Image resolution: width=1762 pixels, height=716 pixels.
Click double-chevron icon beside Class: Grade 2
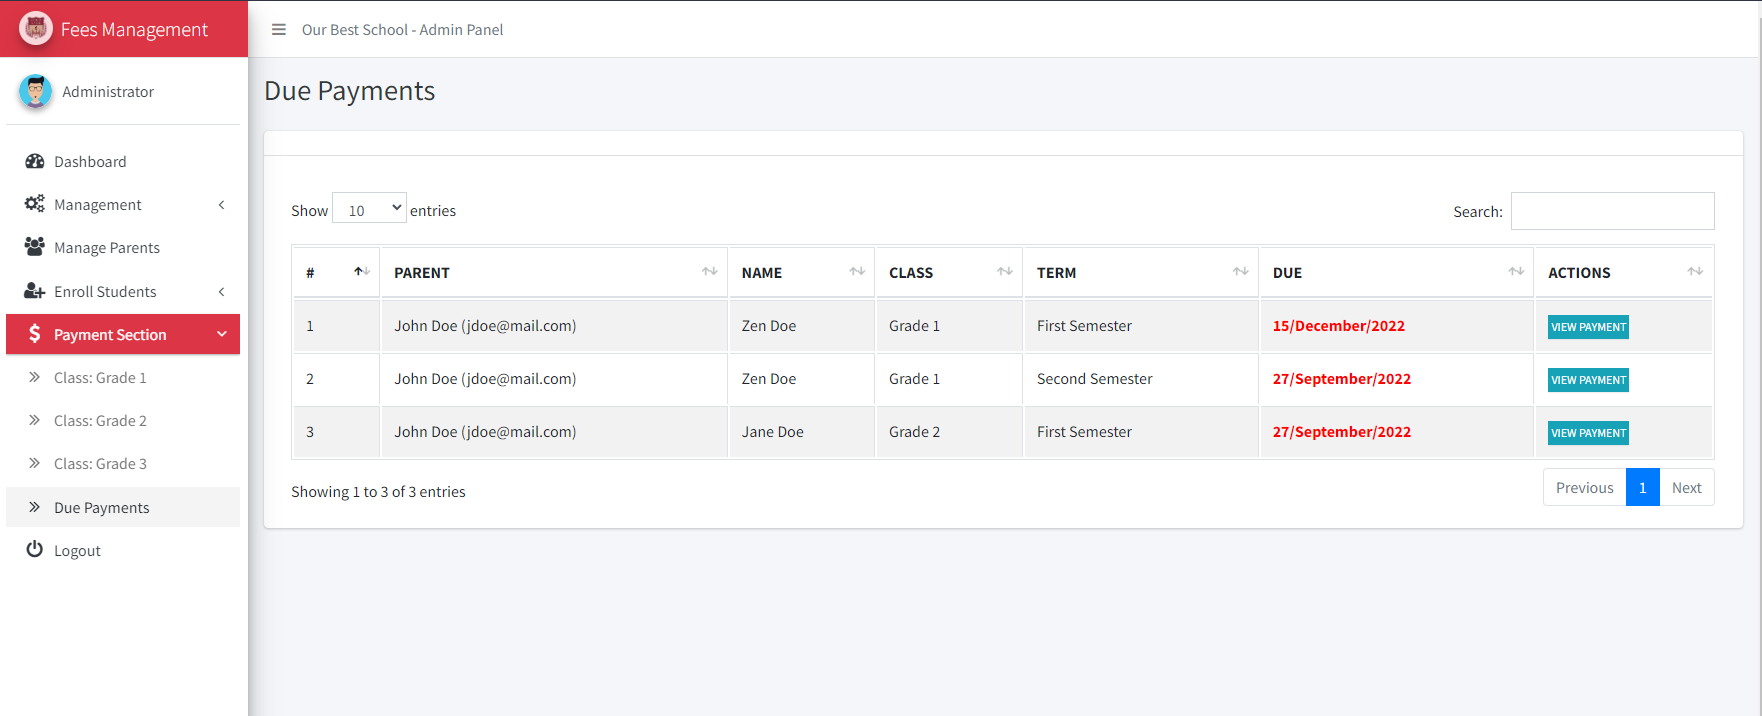[x=35, y=420]
